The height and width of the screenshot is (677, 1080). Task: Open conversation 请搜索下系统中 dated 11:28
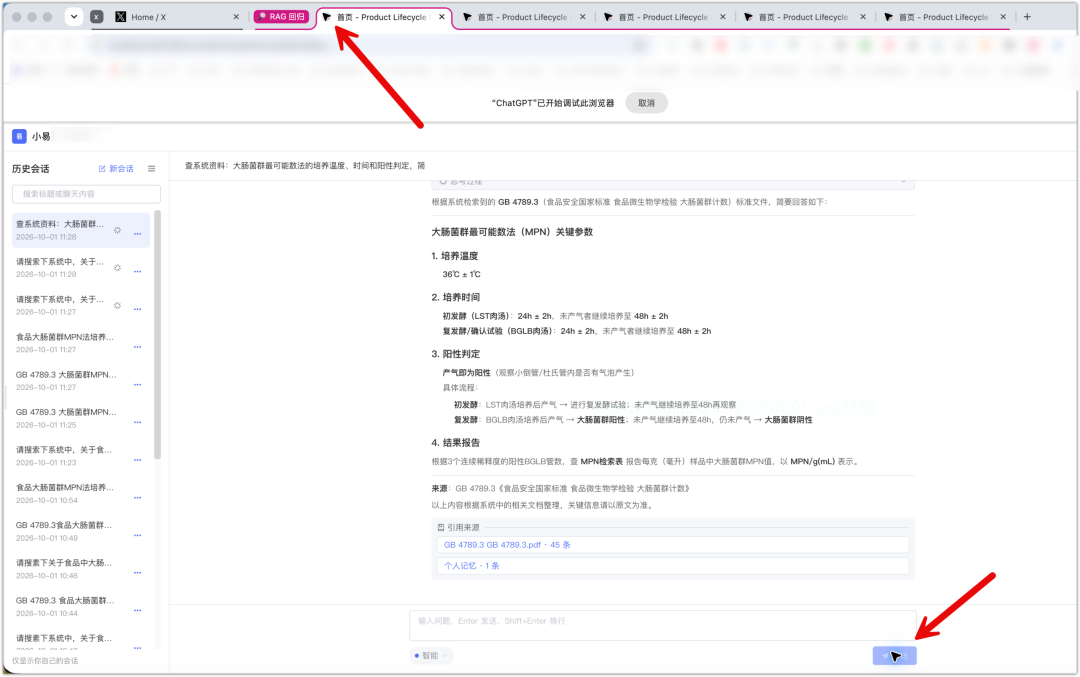(81, 268)
